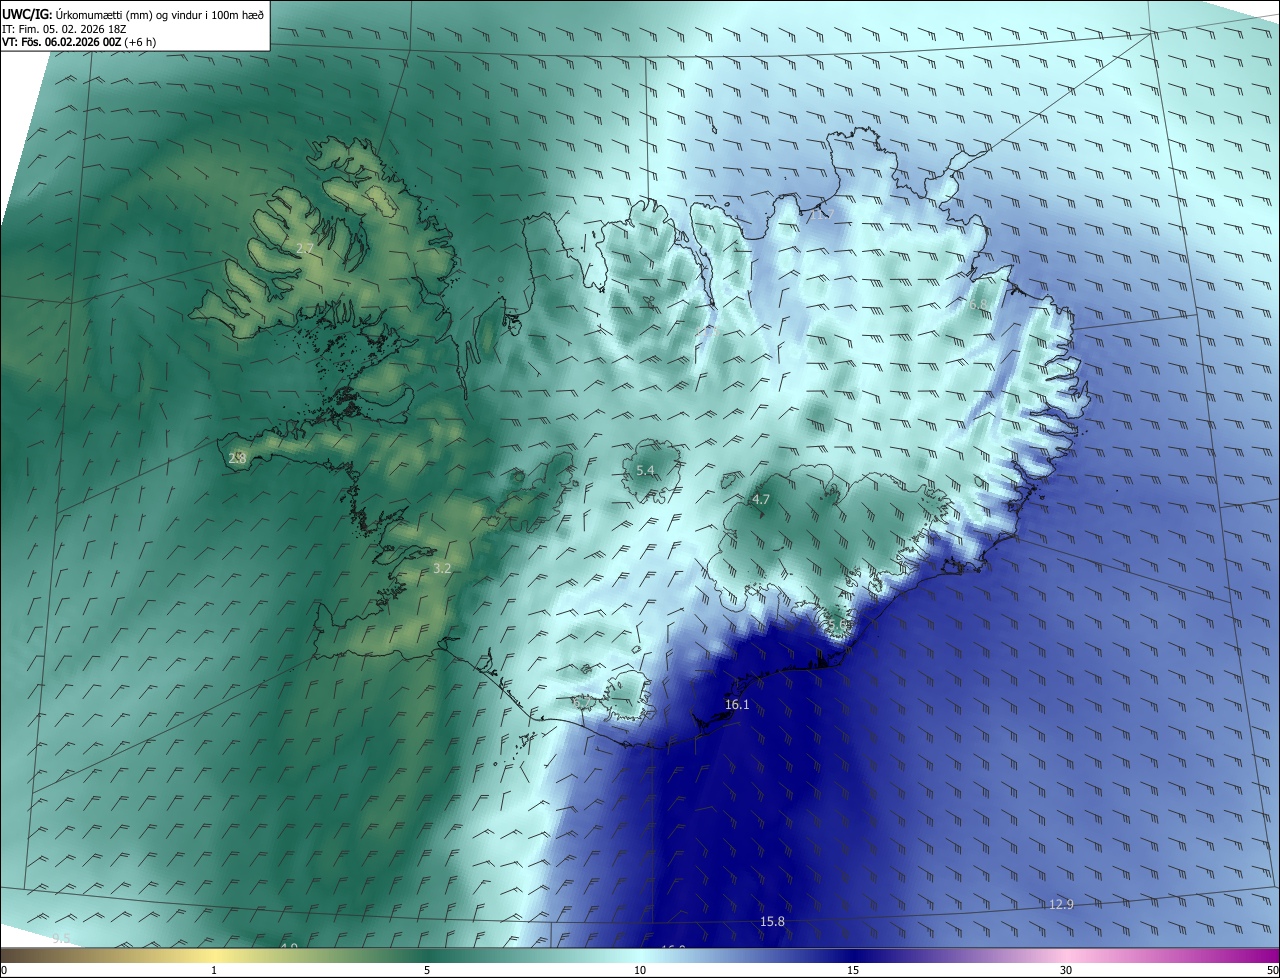Image resolution: width=1280 pixels, height=978 pixels.
Task: Click the 2.7 value over the Westfjords
Action: click(x=305, y=247)
